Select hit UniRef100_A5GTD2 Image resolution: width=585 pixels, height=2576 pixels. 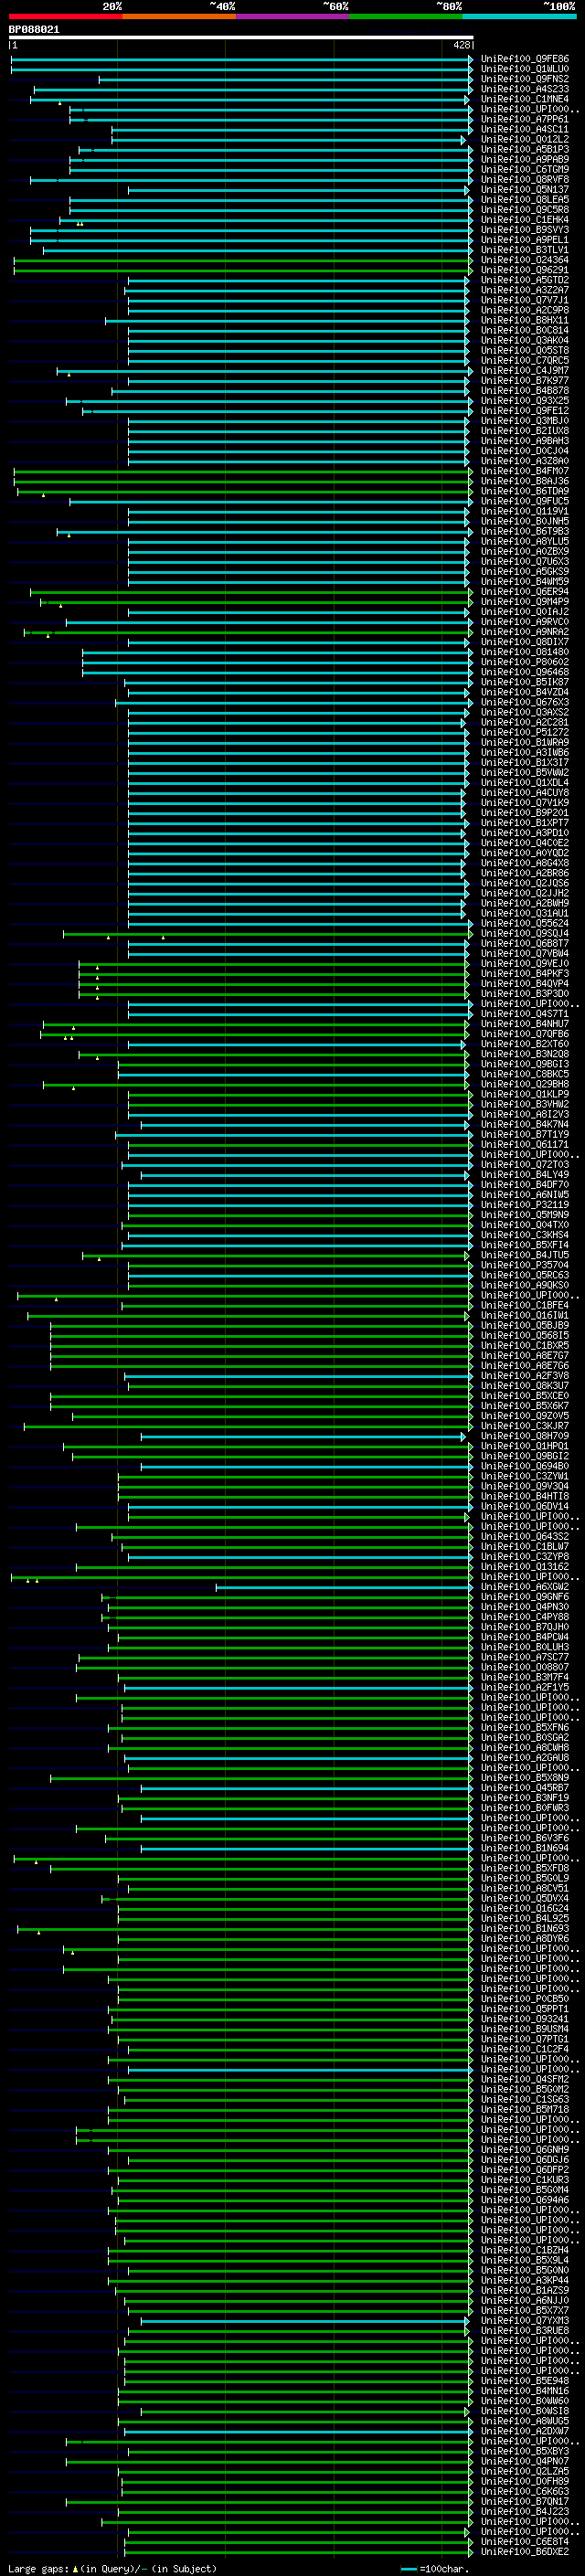tap(524, 280)
